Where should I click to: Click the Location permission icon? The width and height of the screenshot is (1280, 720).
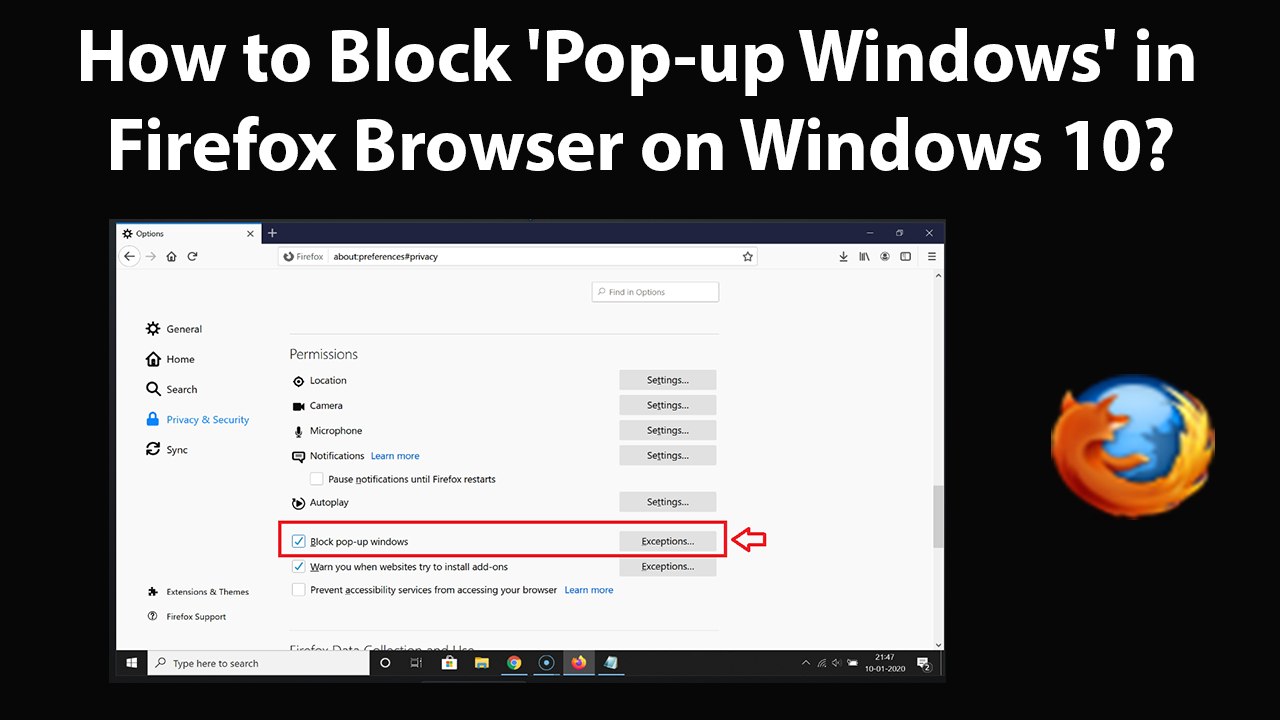(298, 381)
